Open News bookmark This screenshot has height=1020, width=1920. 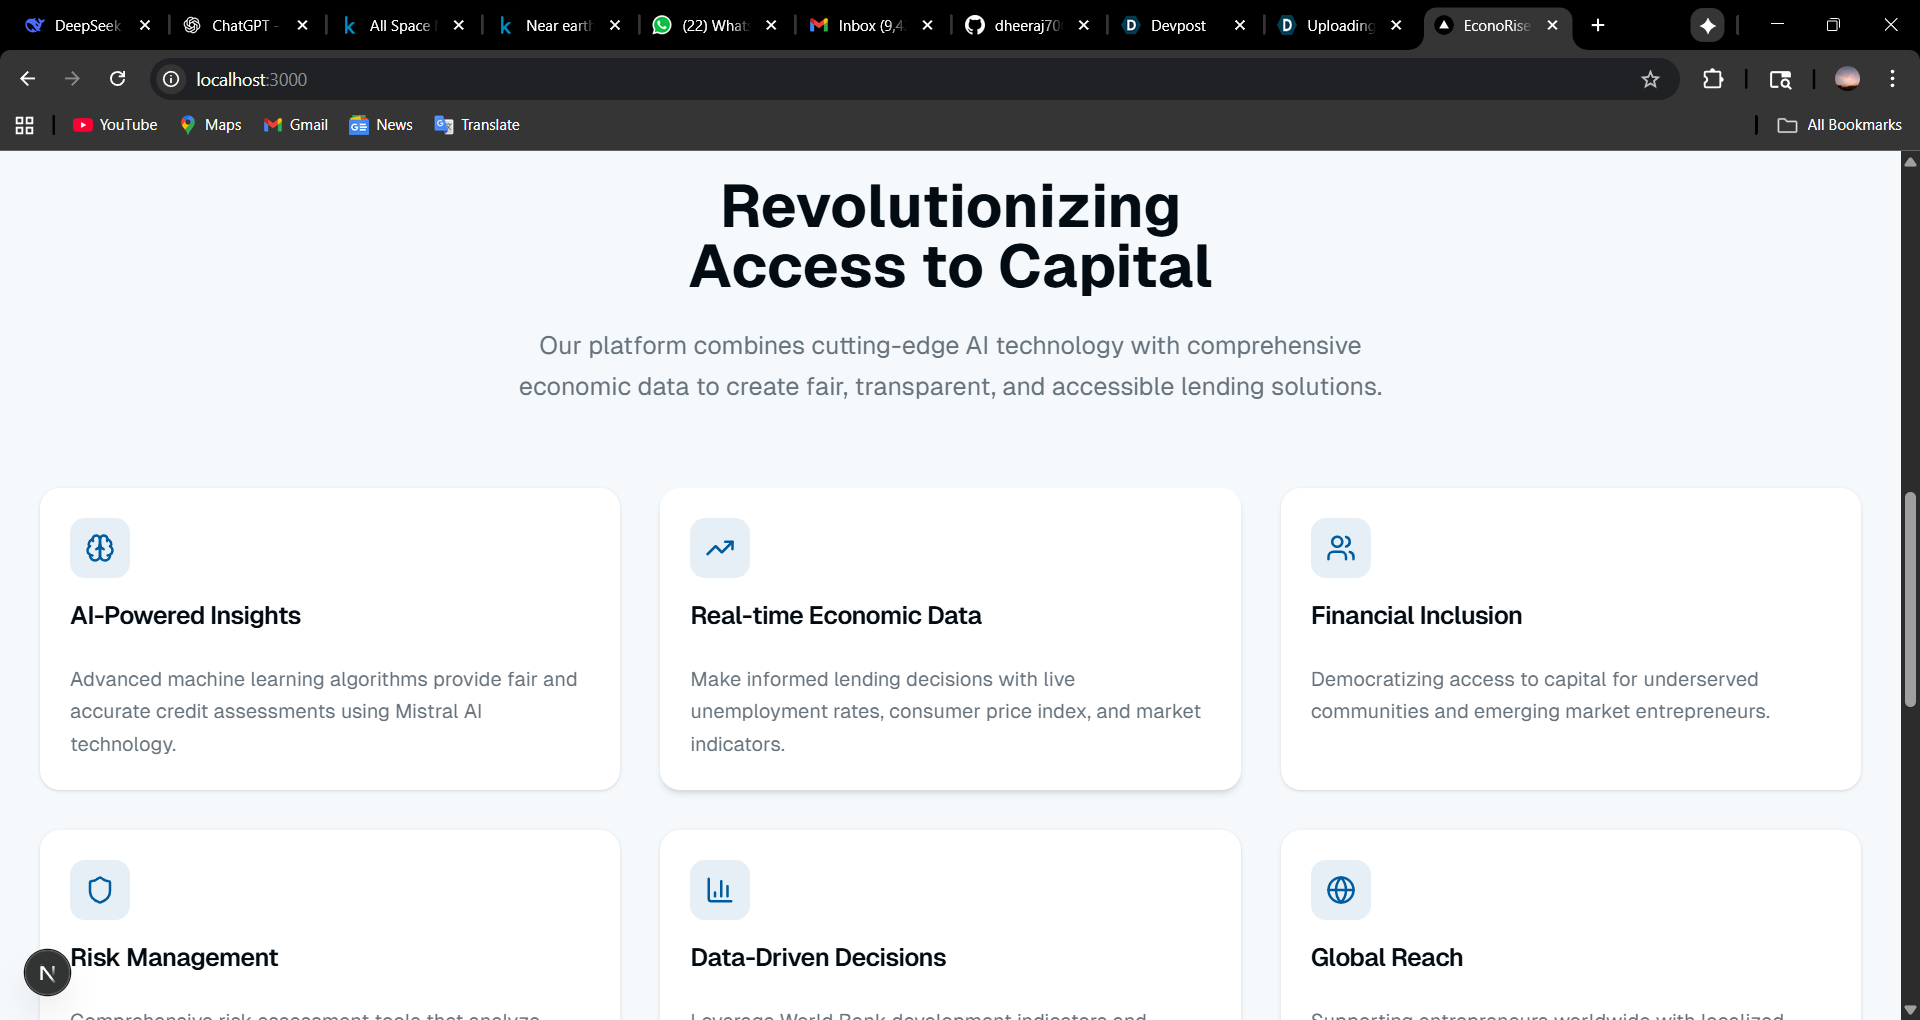[x=381, y=125]
